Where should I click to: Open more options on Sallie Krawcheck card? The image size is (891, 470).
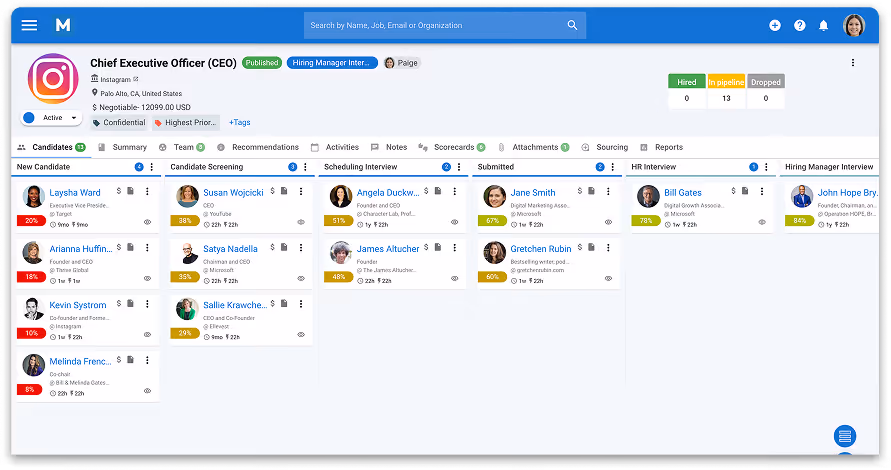[x=301, y=304]
